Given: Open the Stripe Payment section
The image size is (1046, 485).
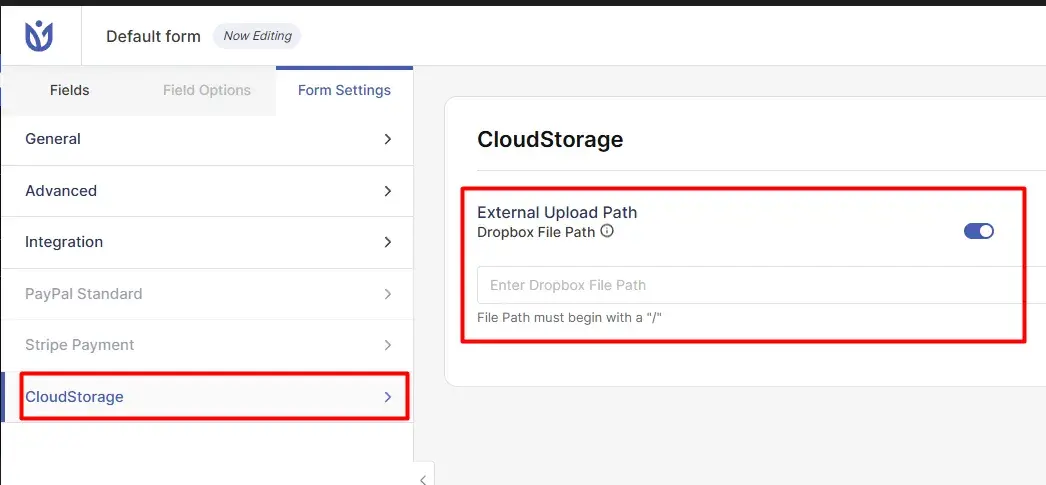Looking at the screenshot, I should [x=207, y=345].
